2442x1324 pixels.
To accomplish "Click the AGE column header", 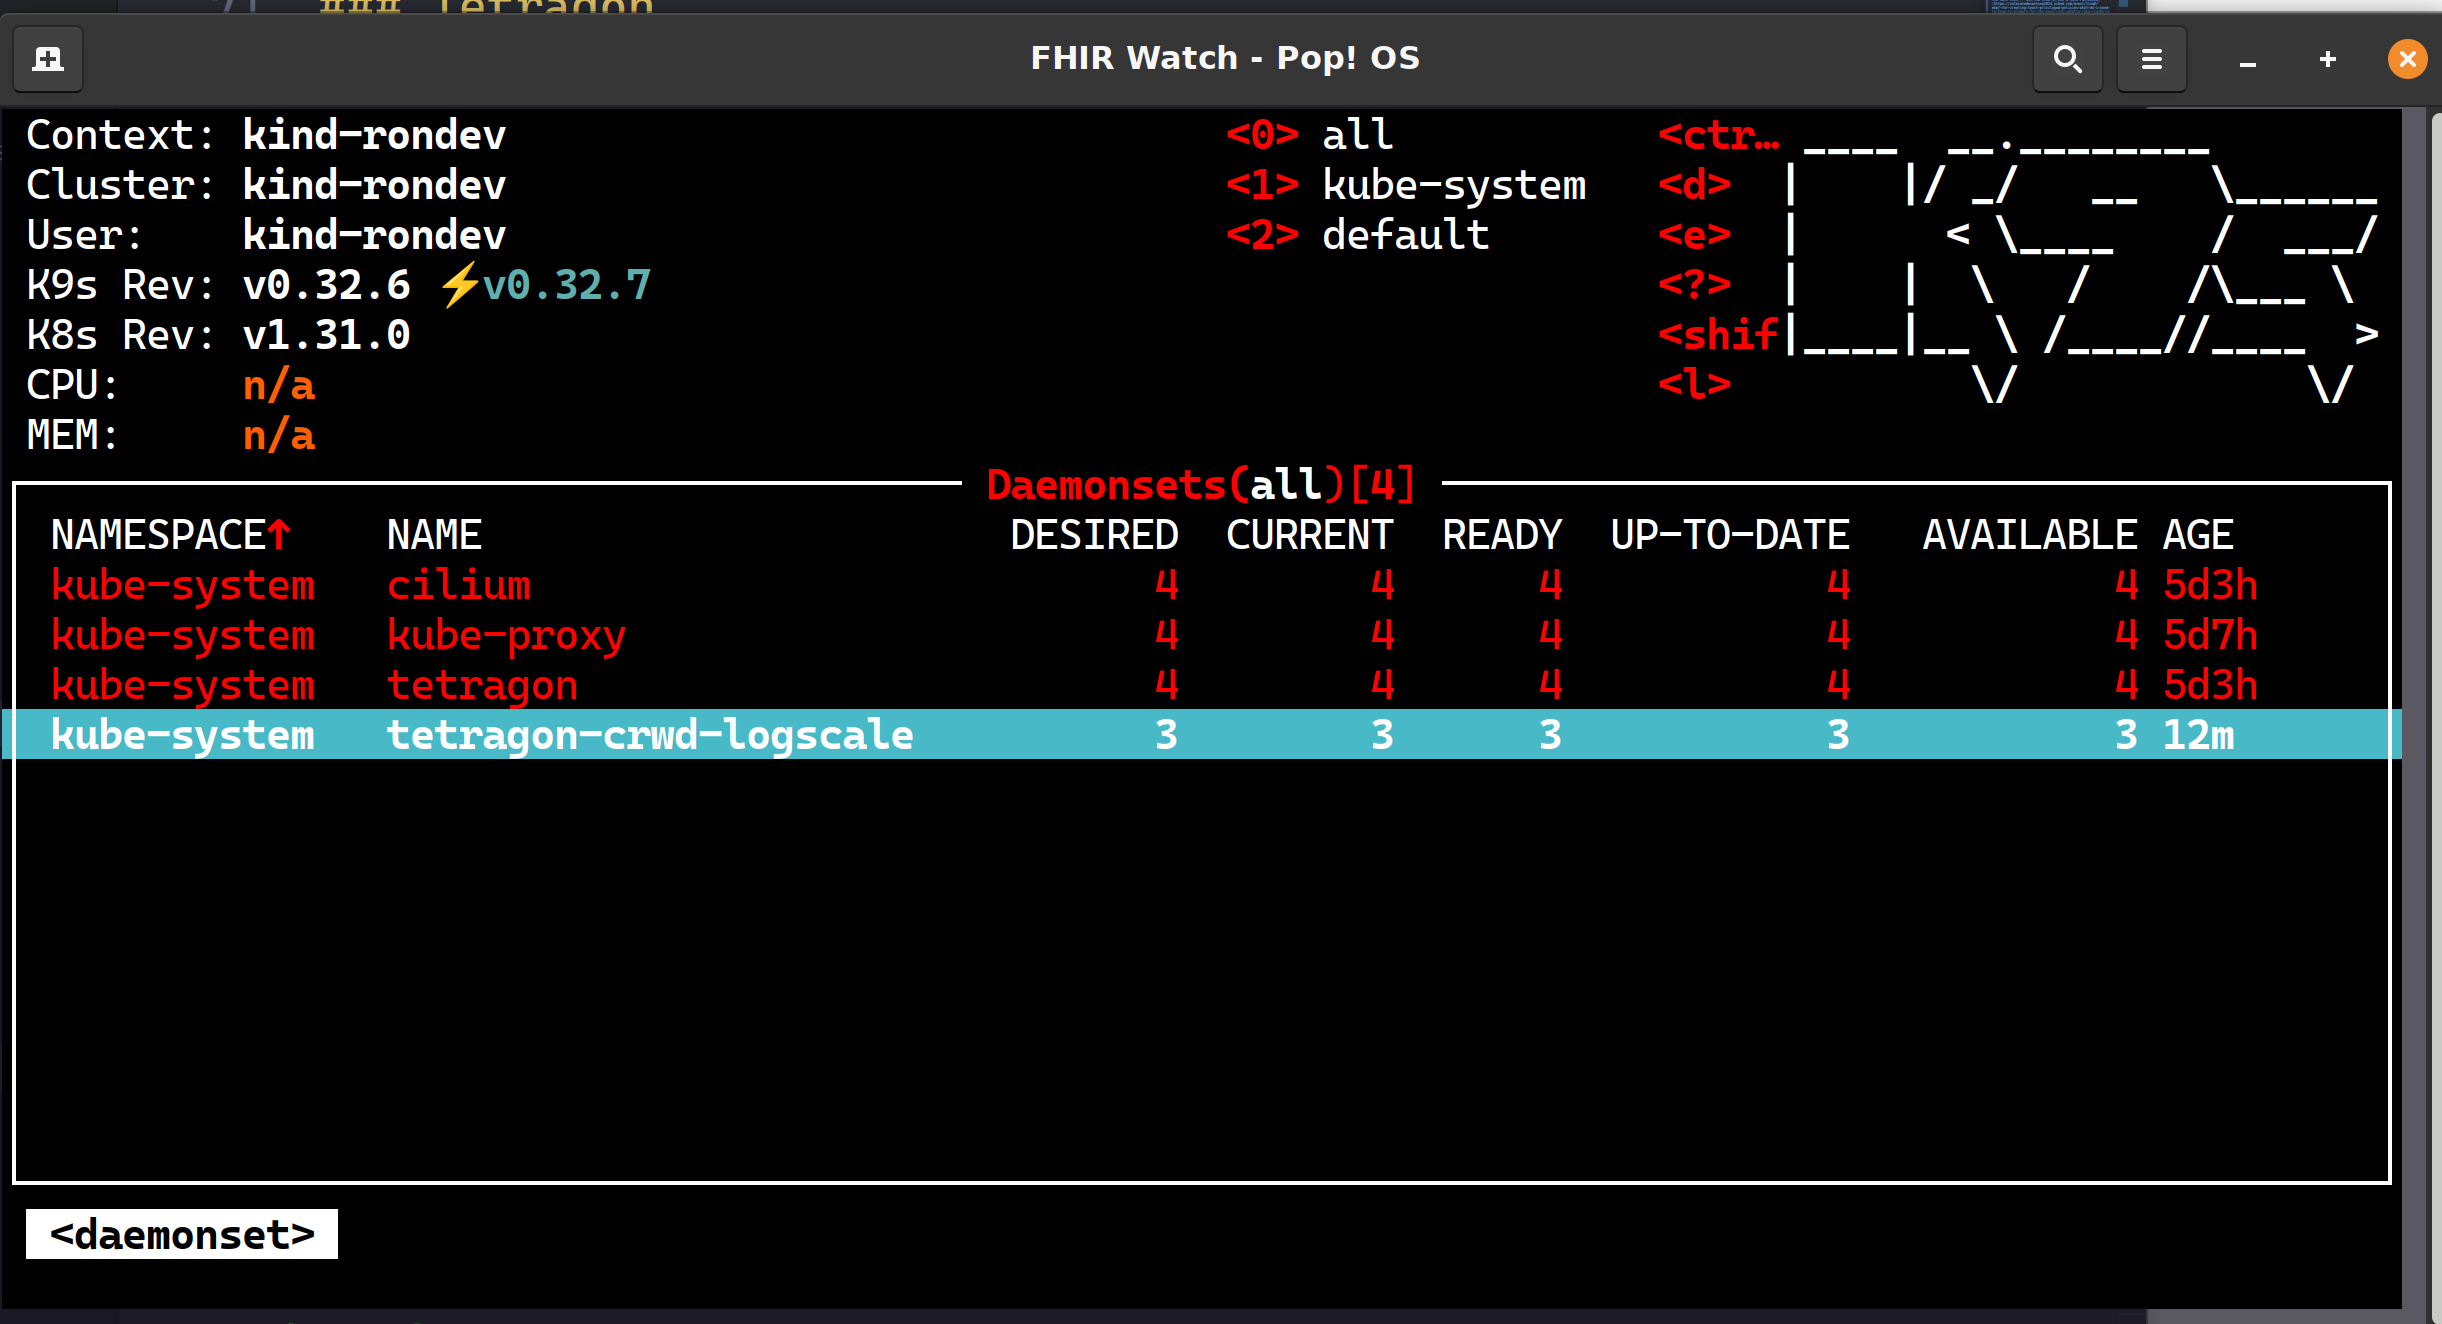I will [2198, 535].
